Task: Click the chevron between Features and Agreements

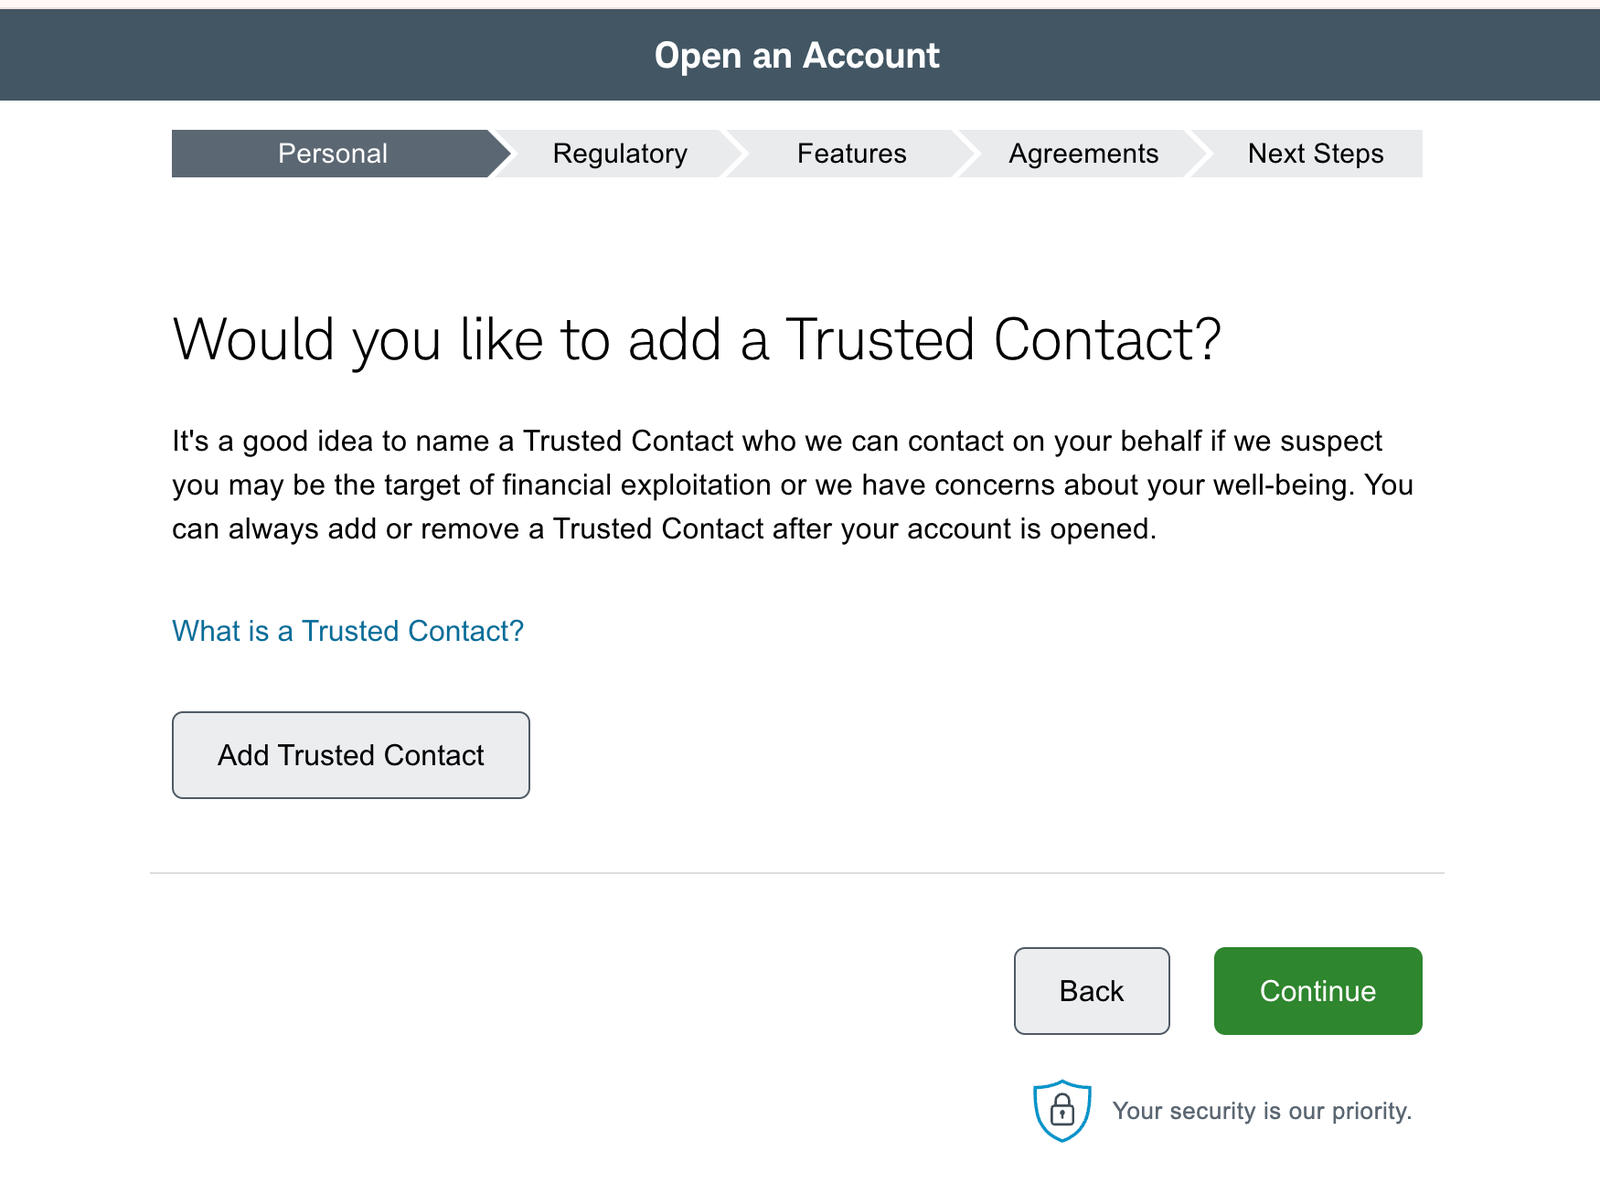Action: pyautogui.click(x=967, y=154)
